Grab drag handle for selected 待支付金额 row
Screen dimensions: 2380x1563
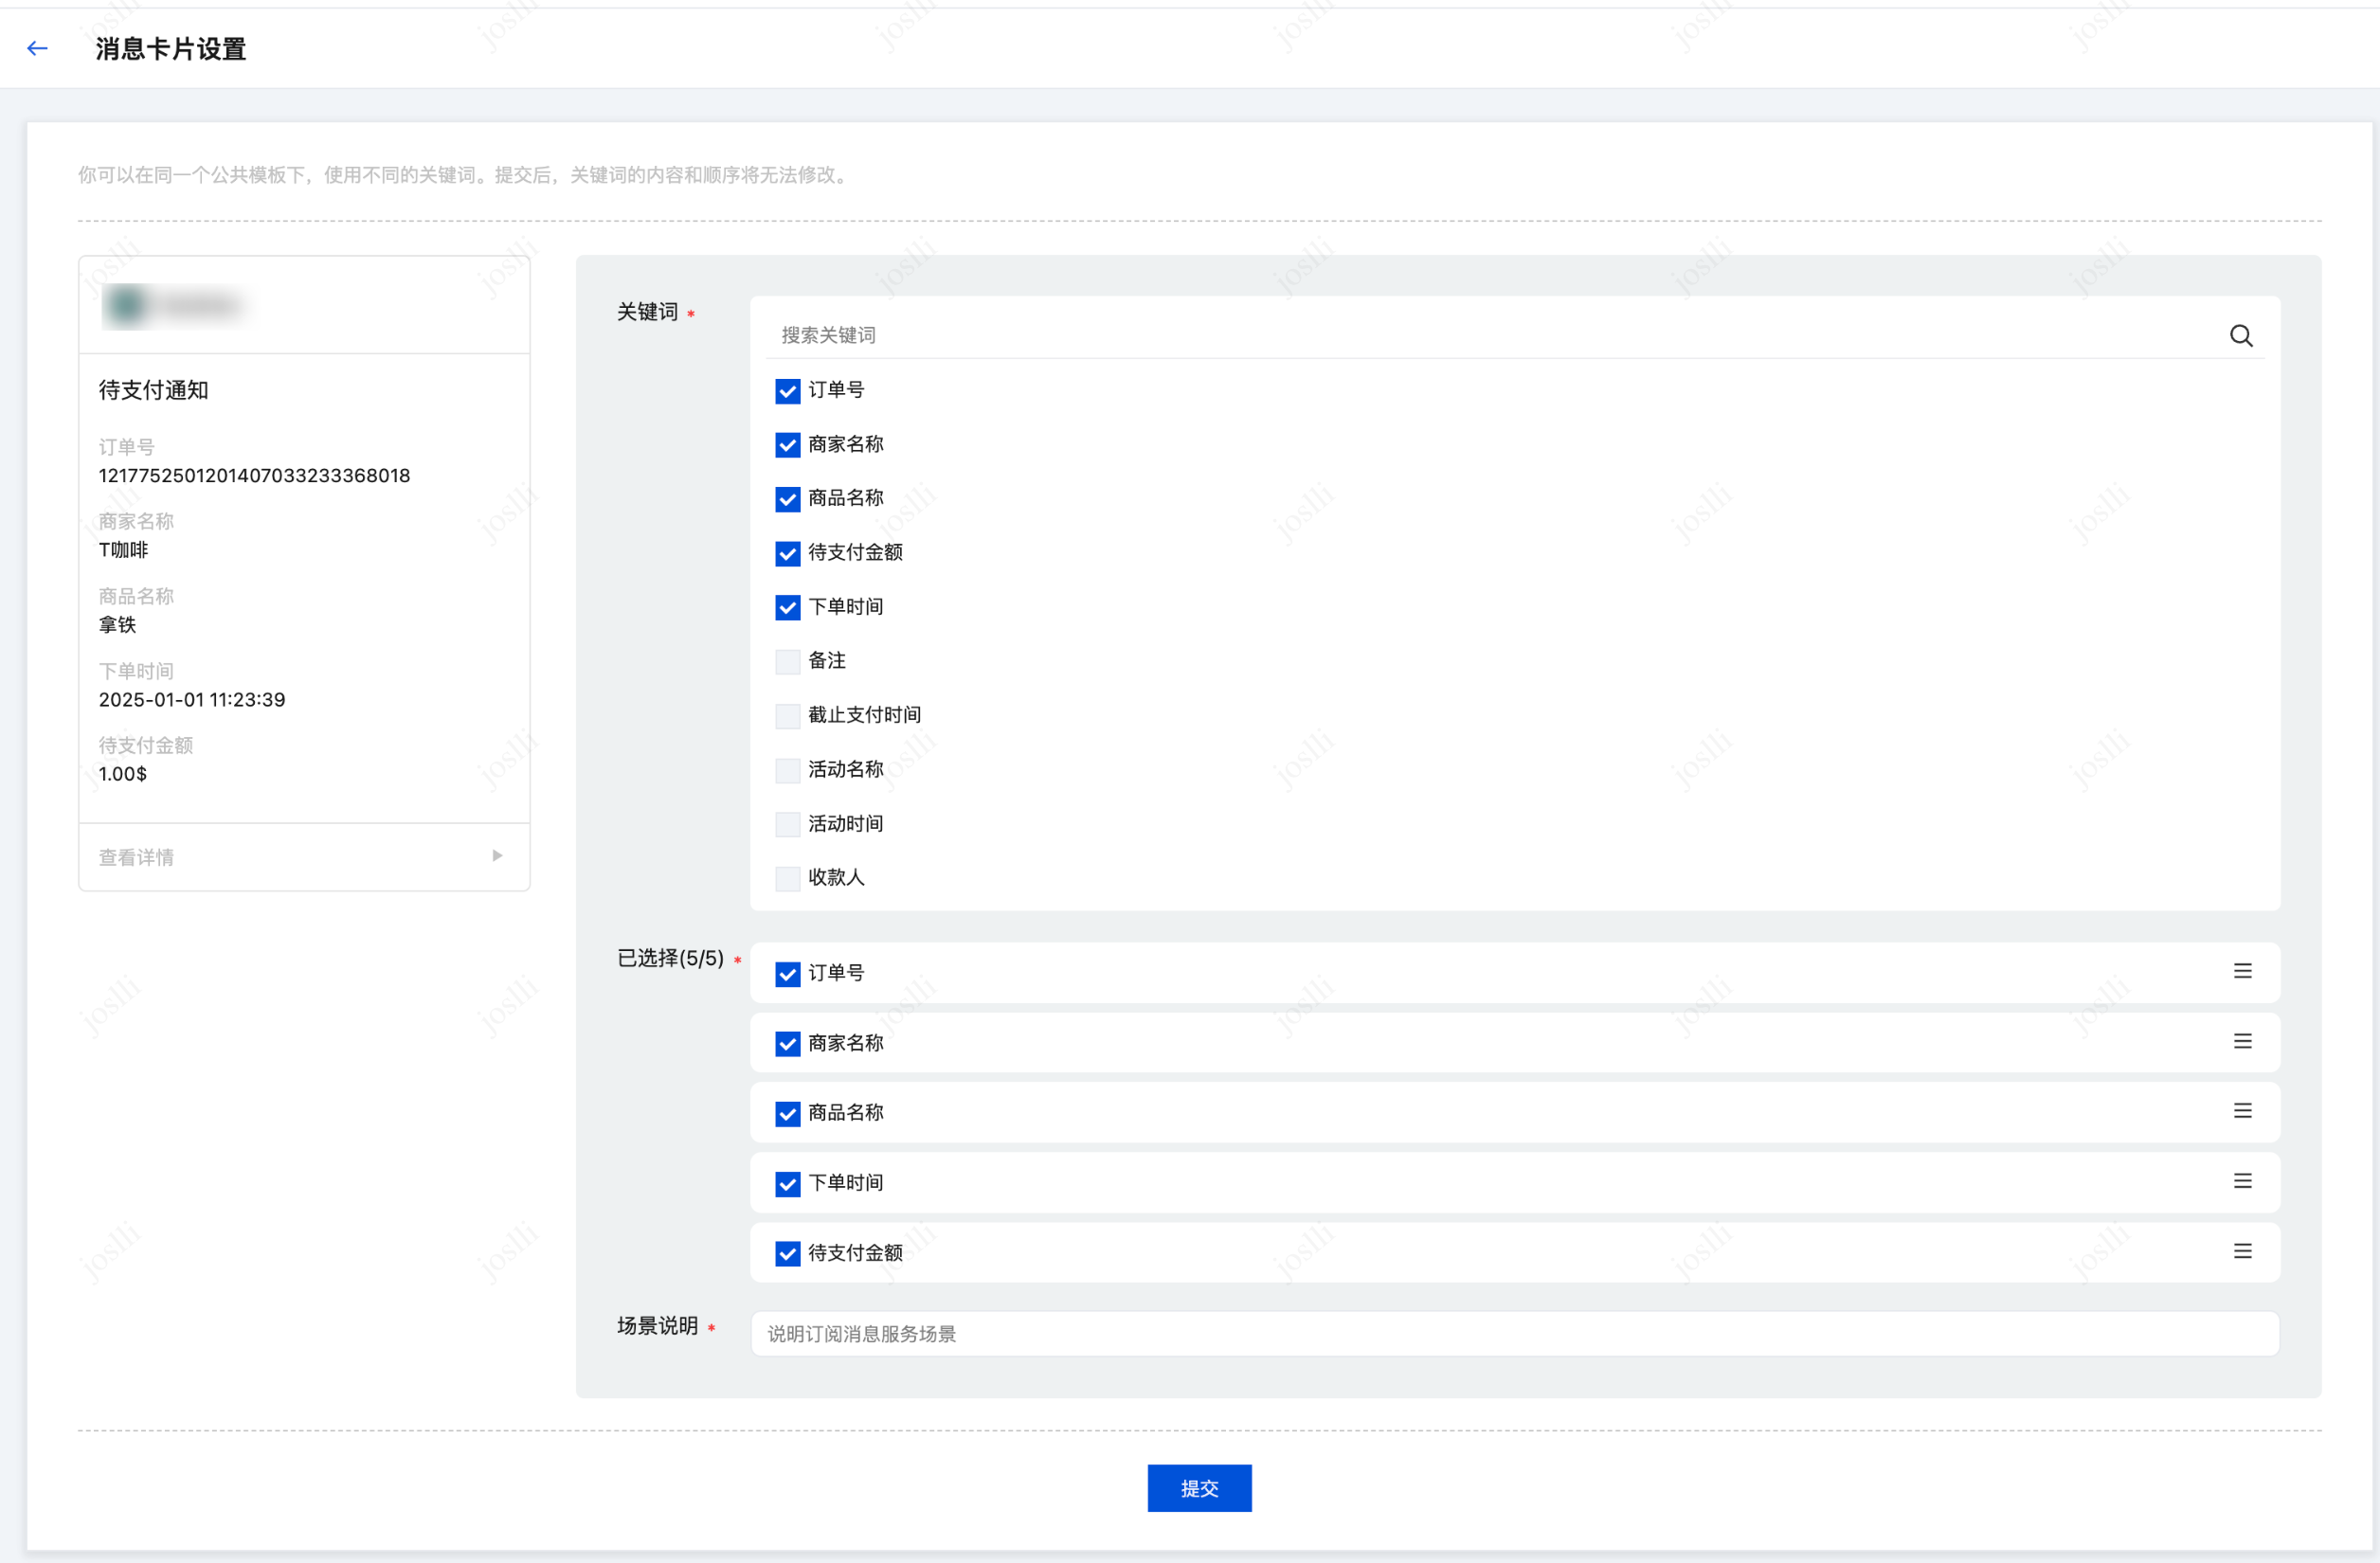[2242, 1251]
